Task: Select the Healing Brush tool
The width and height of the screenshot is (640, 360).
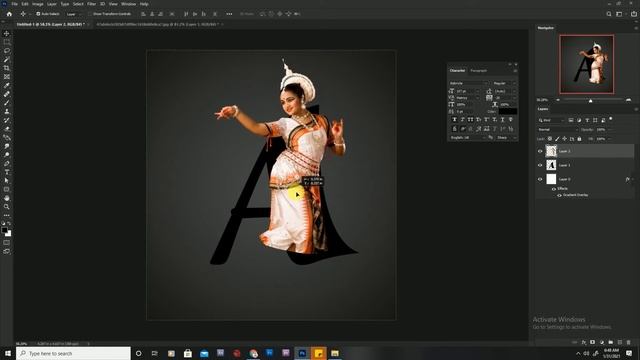Action: (7, 94)
